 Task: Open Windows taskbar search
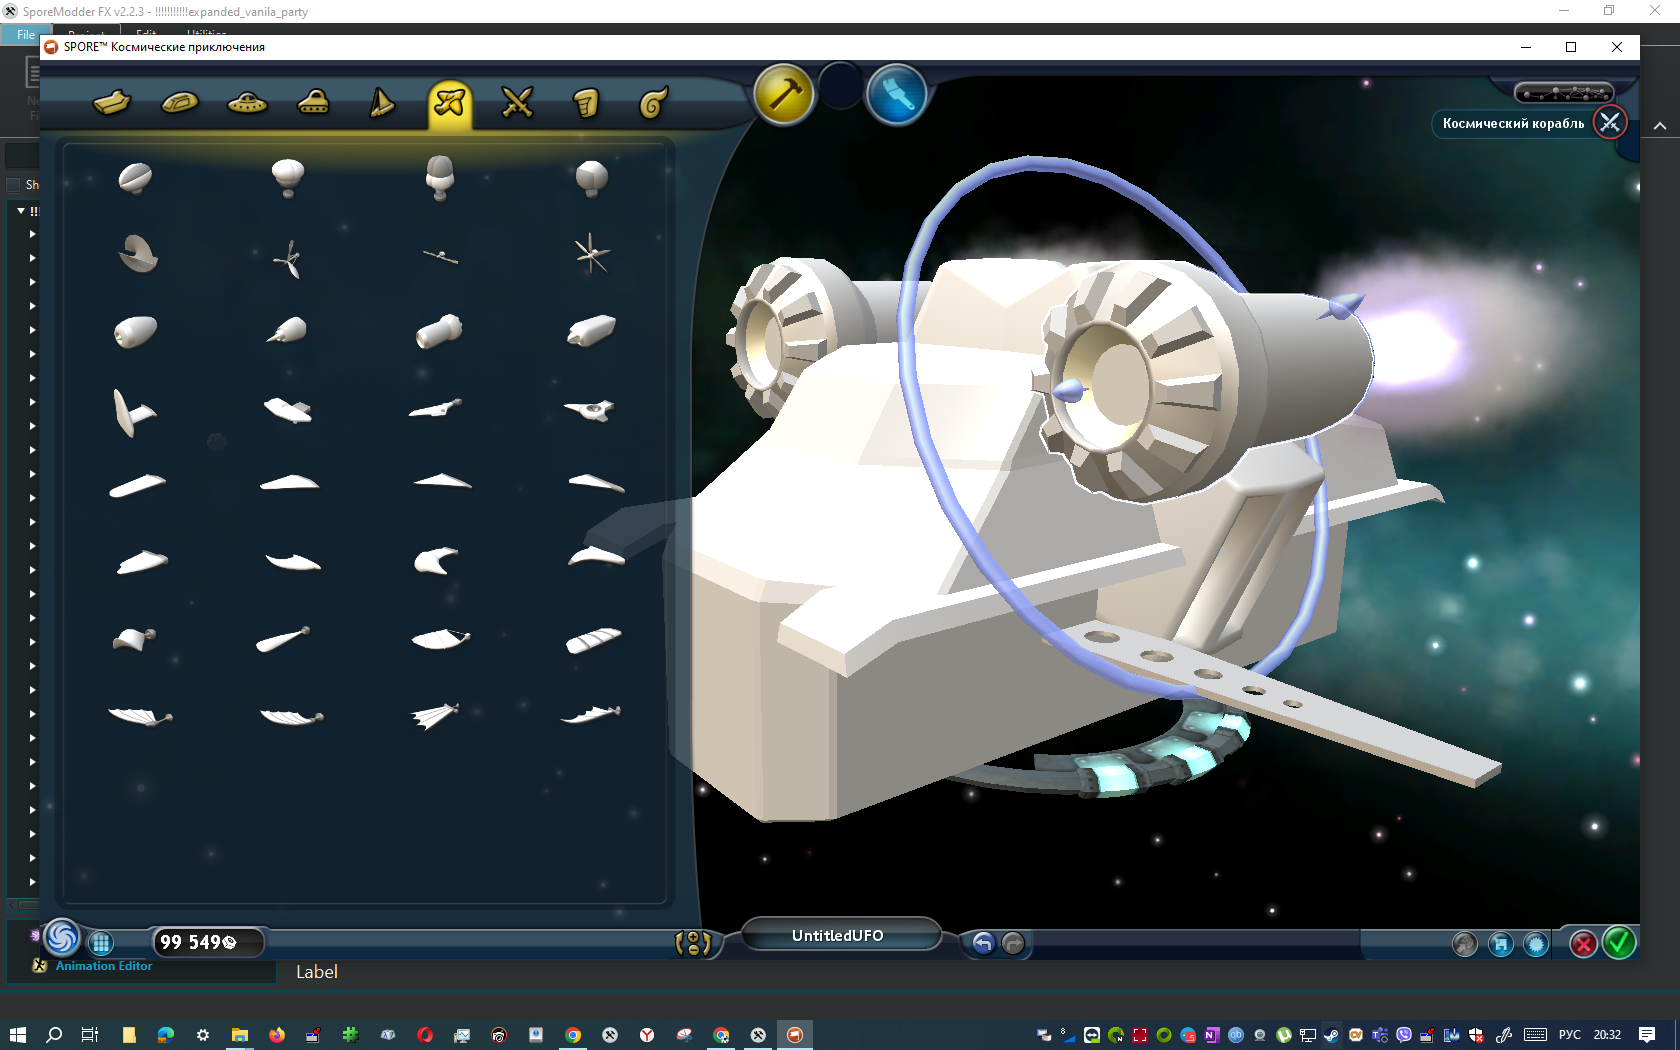pyautogui.click(x=54, y=1035)
